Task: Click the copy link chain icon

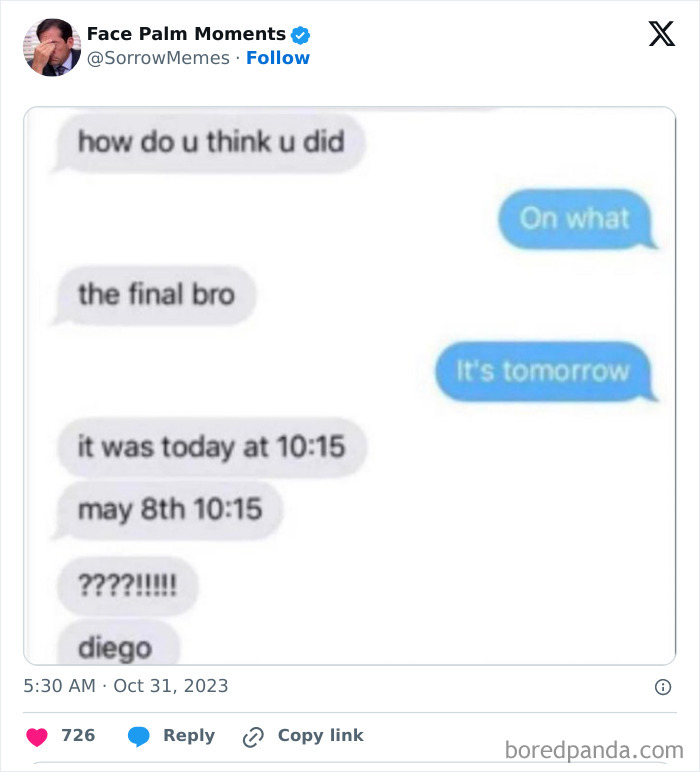Action: [x=253, y=737]
